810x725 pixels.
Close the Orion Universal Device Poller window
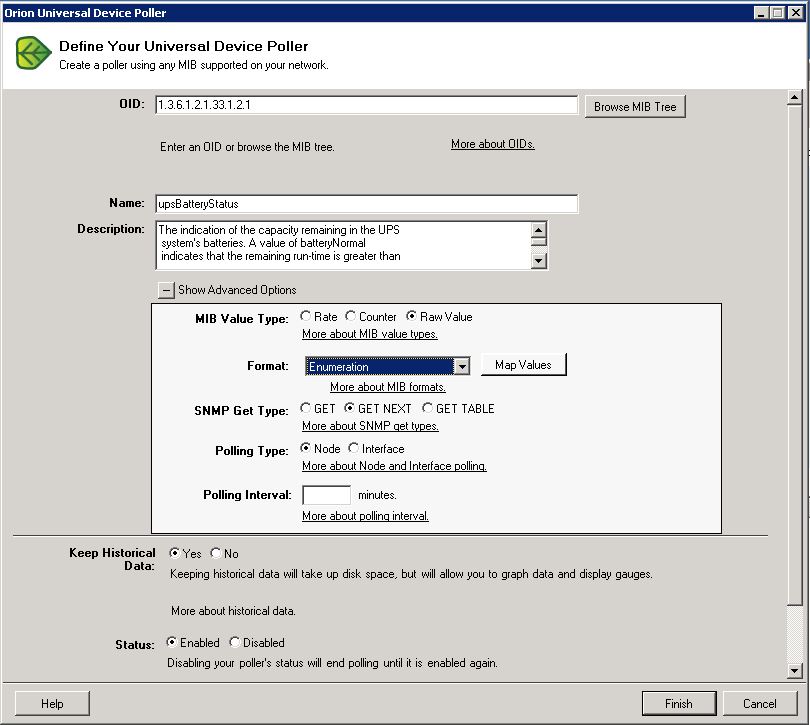click(796, 13)
